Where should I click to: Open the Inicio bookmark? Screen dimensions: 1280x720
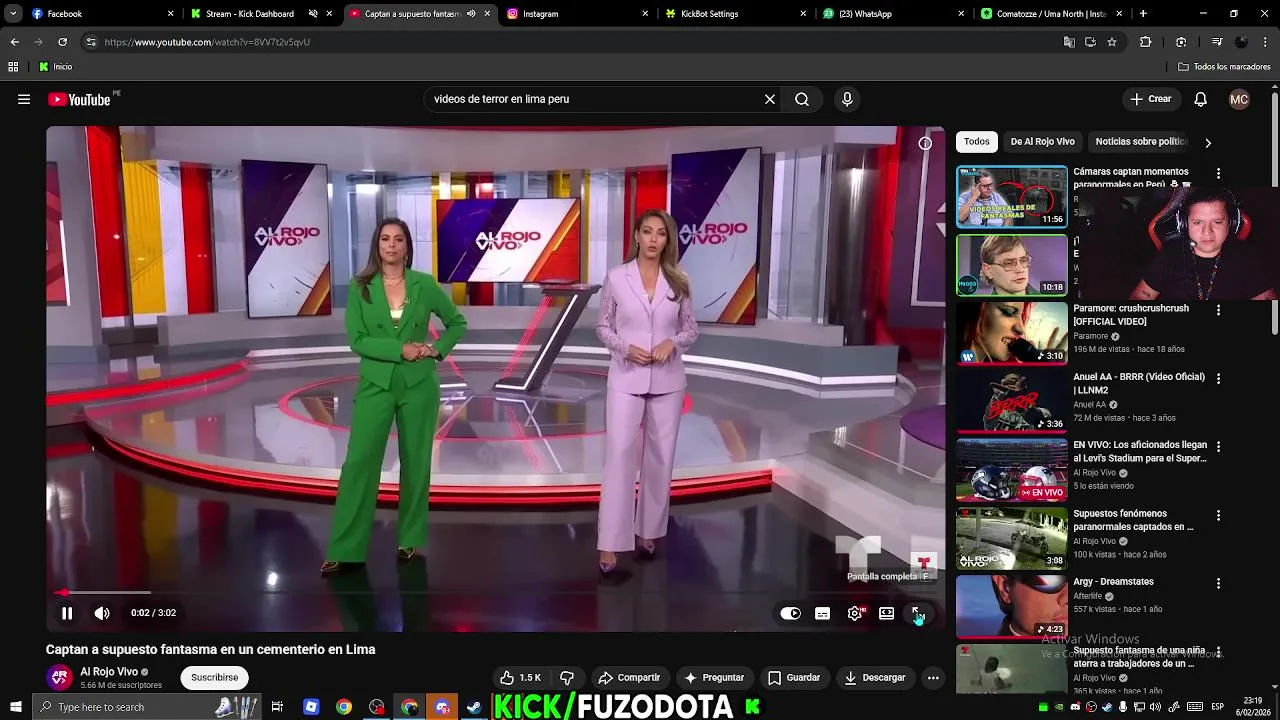pyautogui.click(x=56, y=67)
